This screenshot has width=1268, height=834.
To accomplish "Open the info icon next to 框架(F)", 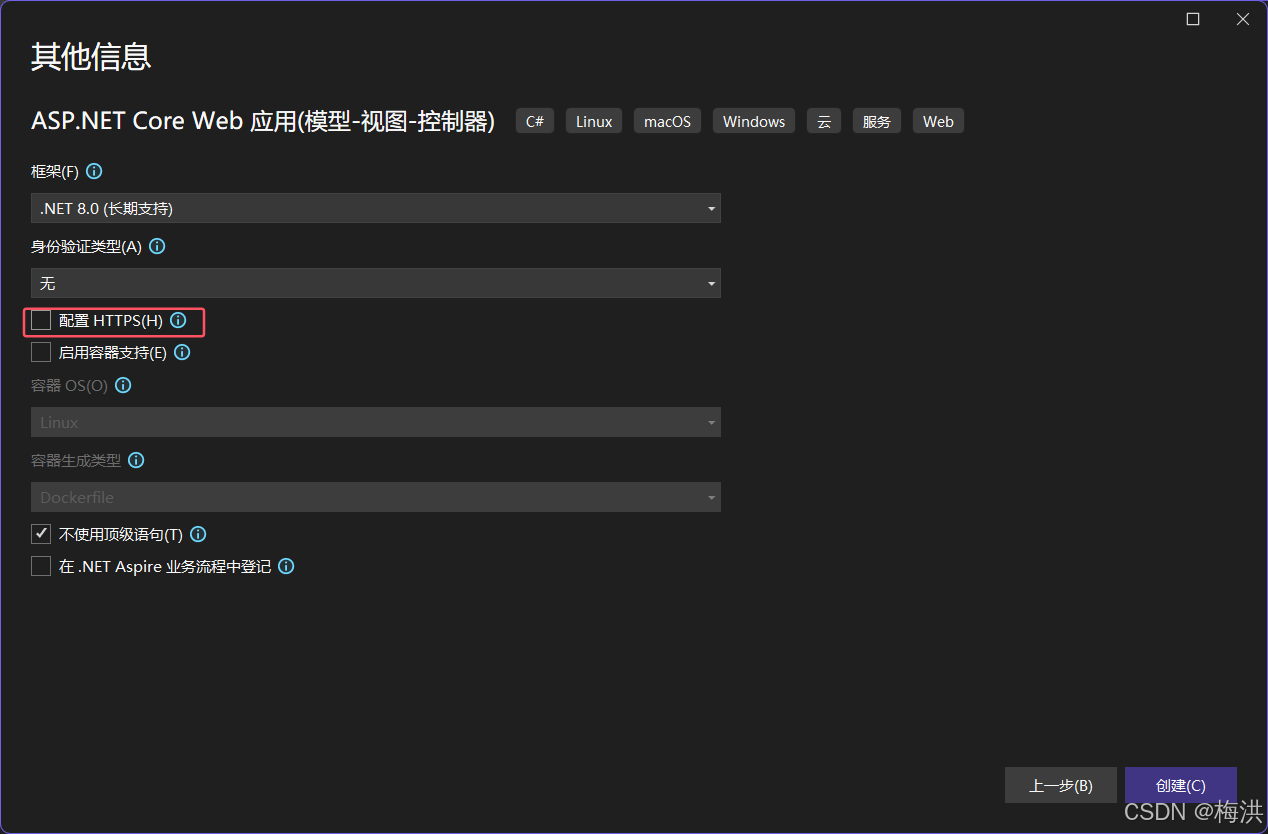I will pos(94,171).
